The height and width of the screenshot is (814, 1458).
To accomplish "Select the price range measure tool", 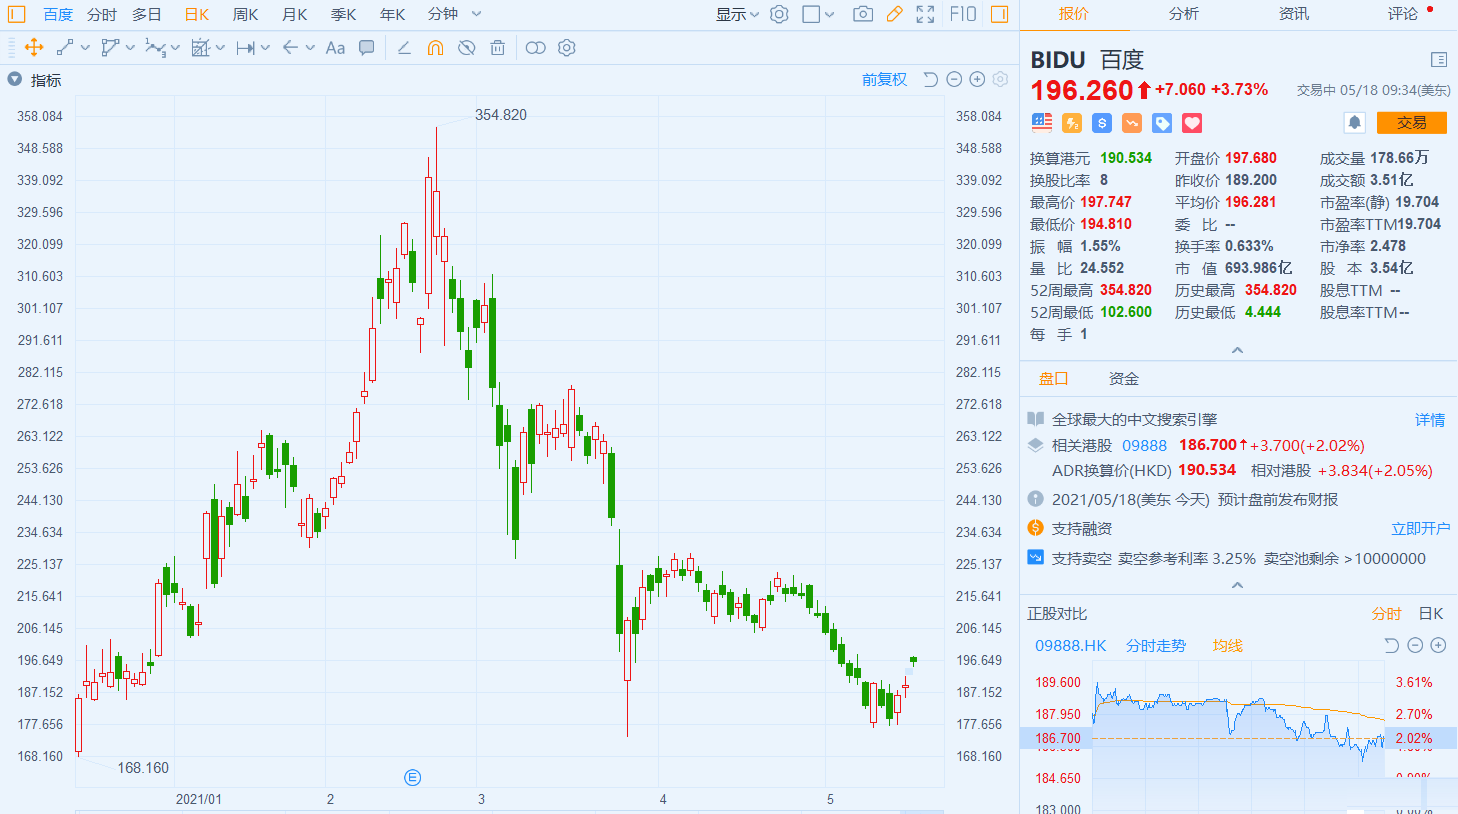I will click(245, 47).
